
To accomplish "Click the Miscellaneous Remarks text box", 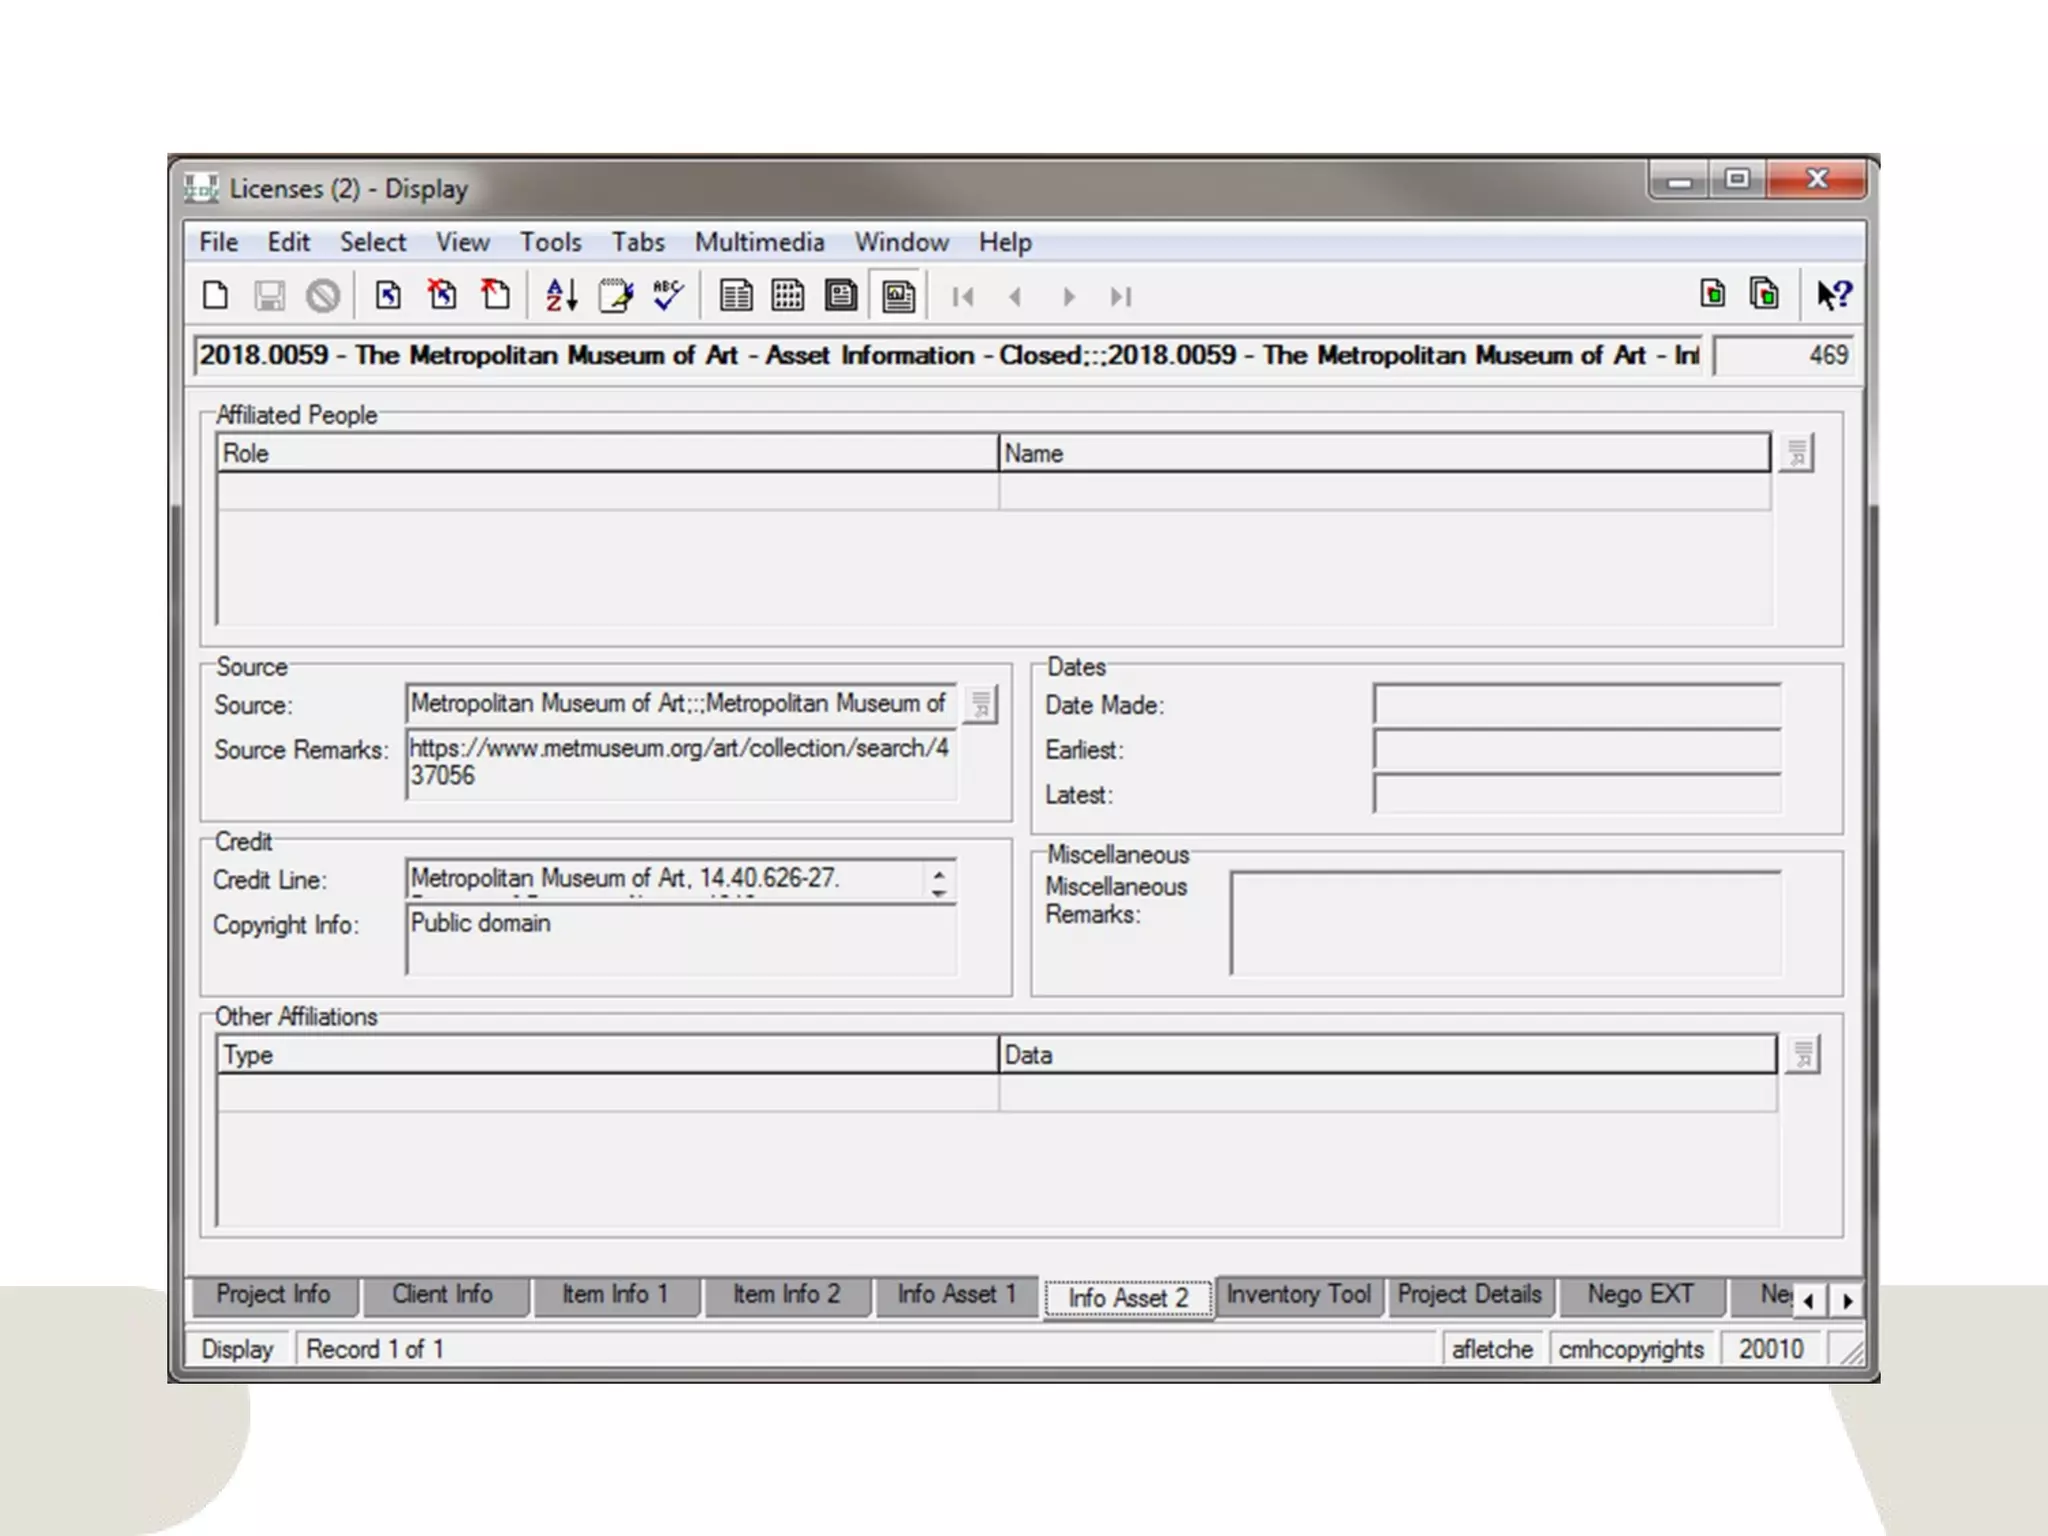I will (1505, 922).
